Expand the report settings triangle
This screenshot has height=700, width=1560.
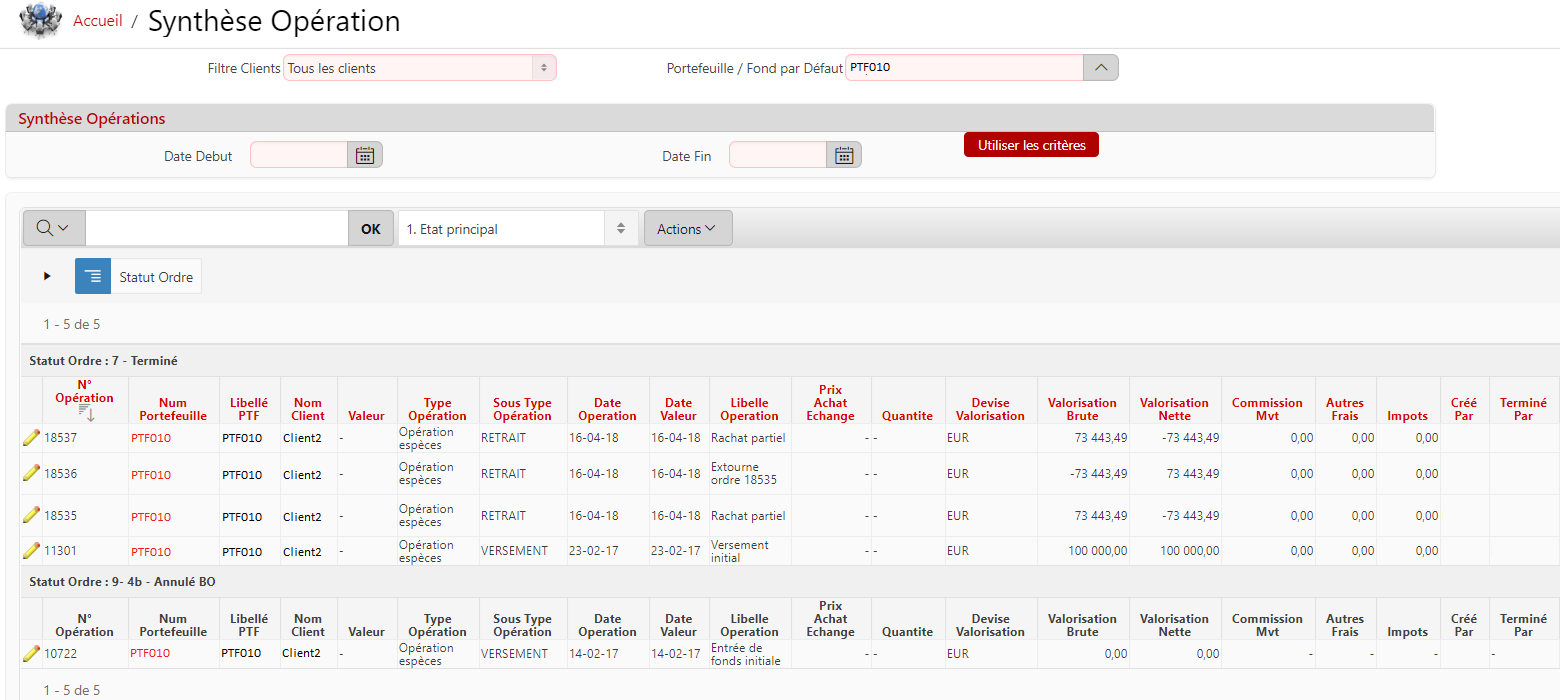point(47,276)
